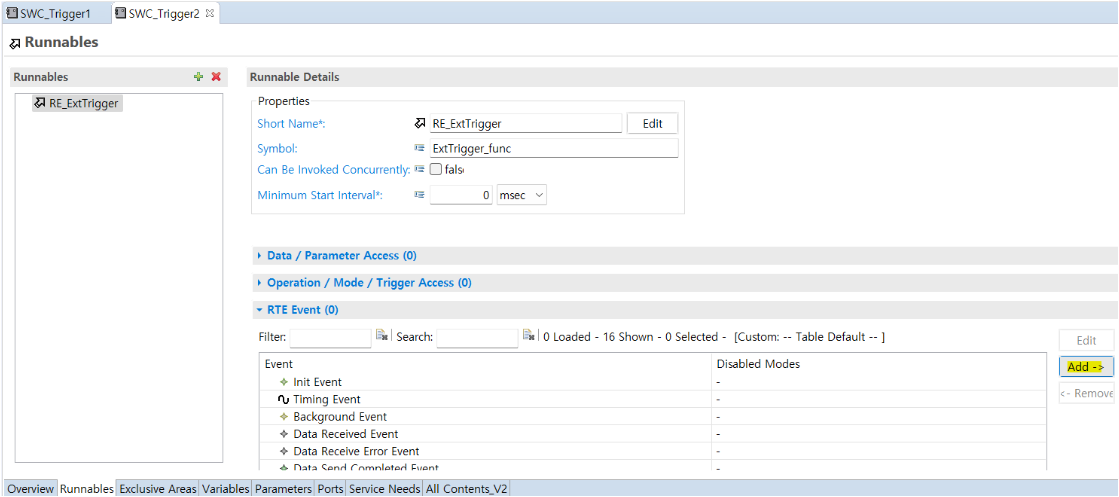Click the Search text field

(x=477, y=337)
